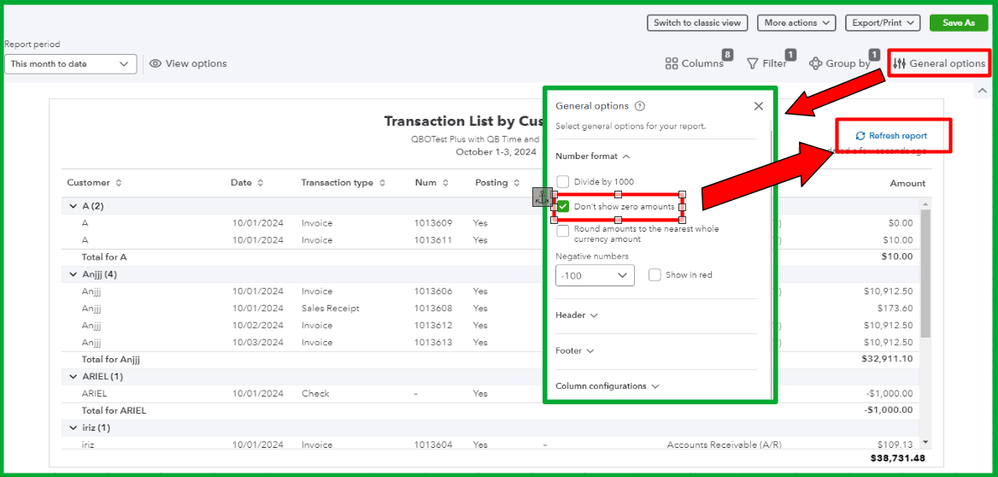Click the -$1,000.00 ARIEL Check amount
The height and width of the screenshot is (477, 998).
click(889, 394)
